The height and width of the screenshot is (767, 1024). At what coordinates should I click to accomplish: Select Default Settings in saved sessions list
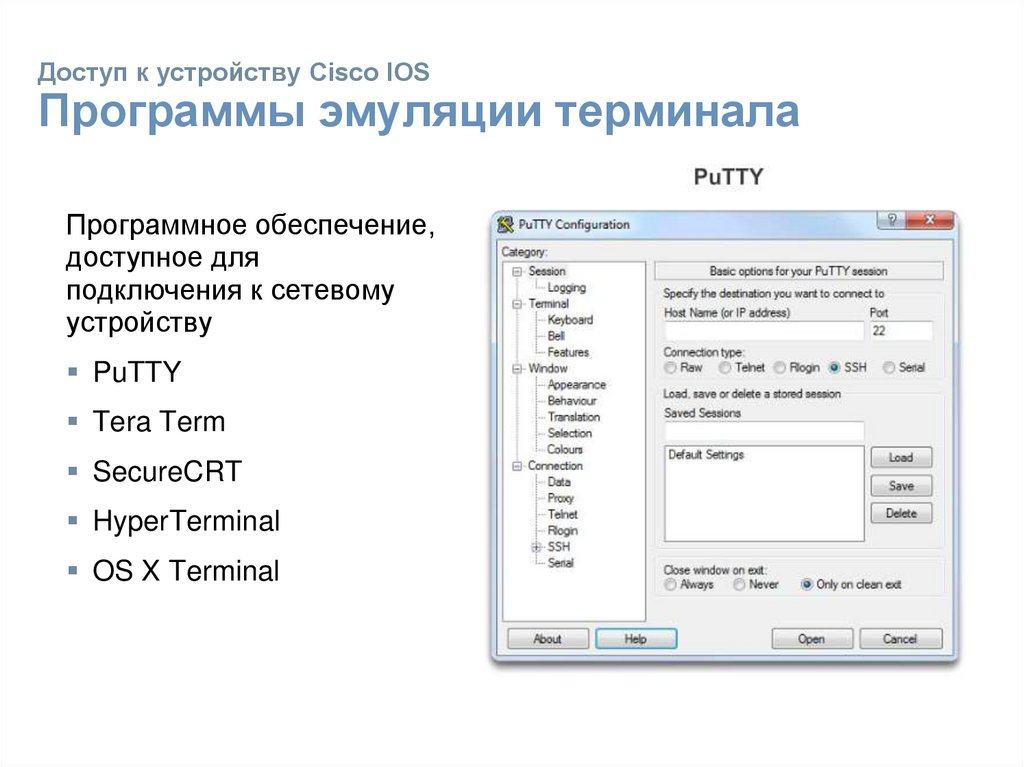click(706, 455)
